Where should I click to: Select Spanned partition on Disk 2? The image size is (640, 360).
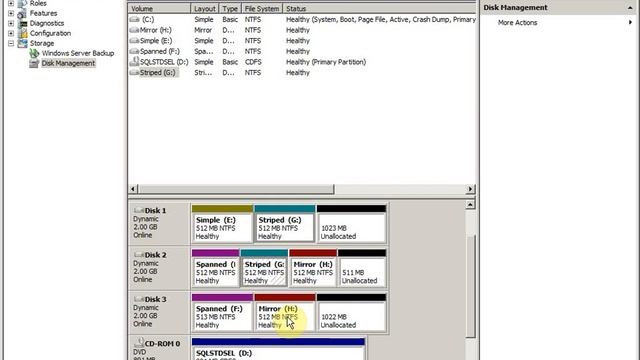(215, 268)
